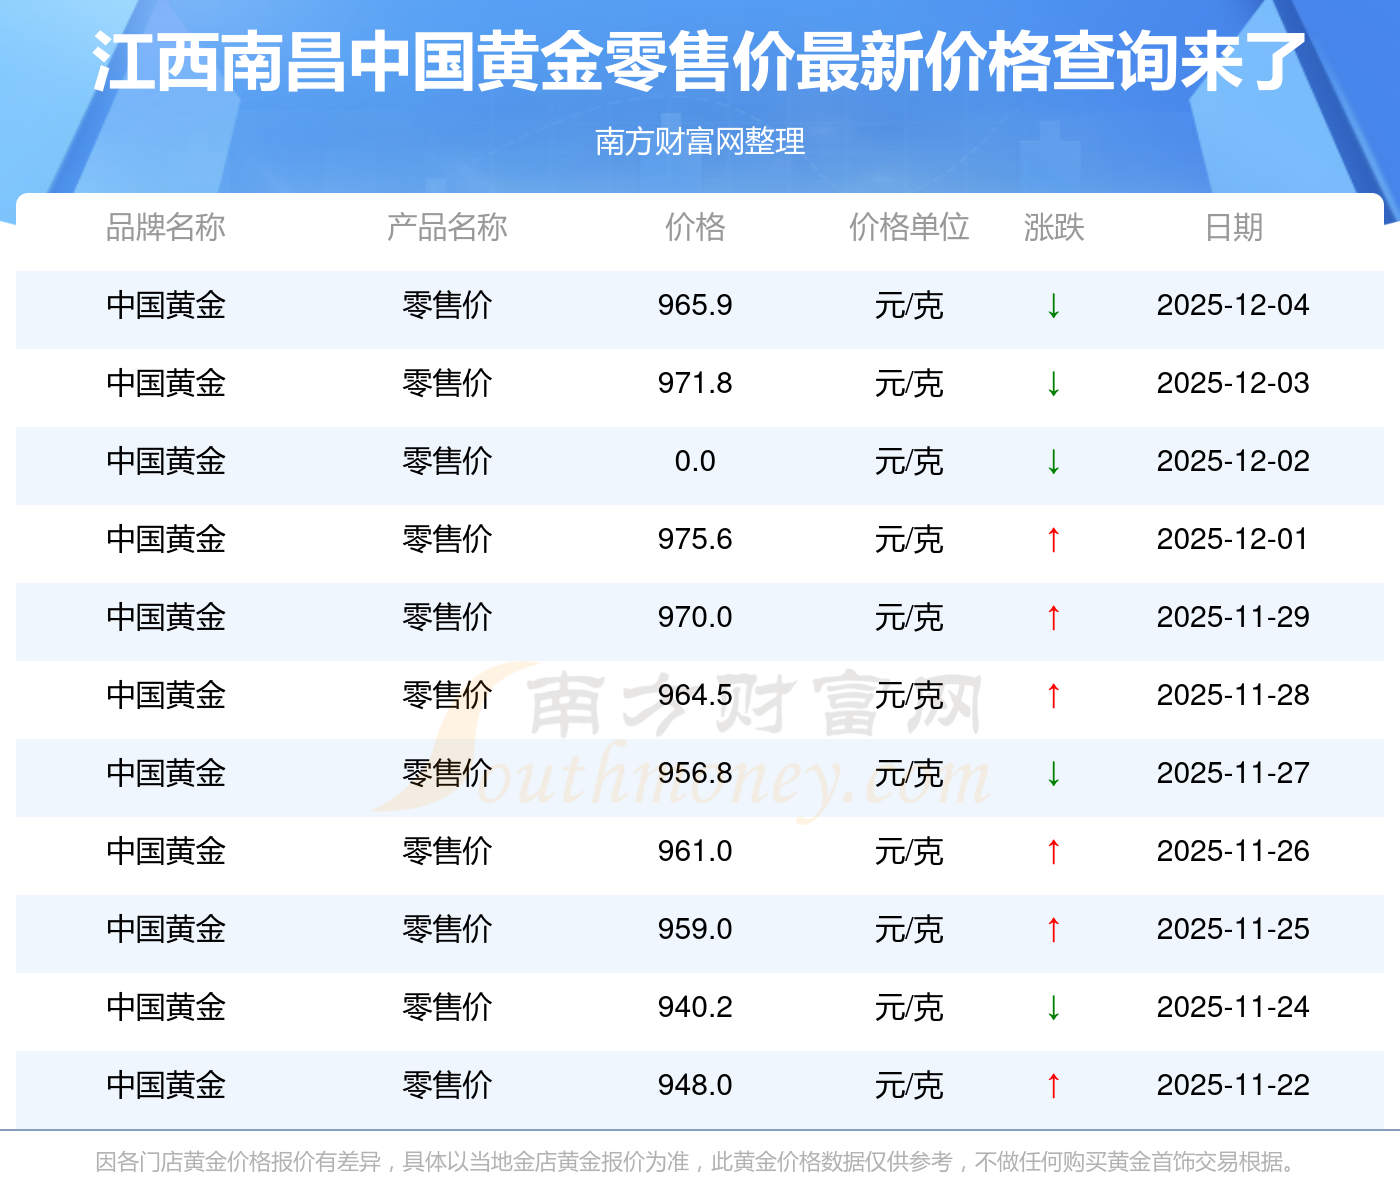Select the price 971.8
The image size is (1400, 1177).
point(695,383)
